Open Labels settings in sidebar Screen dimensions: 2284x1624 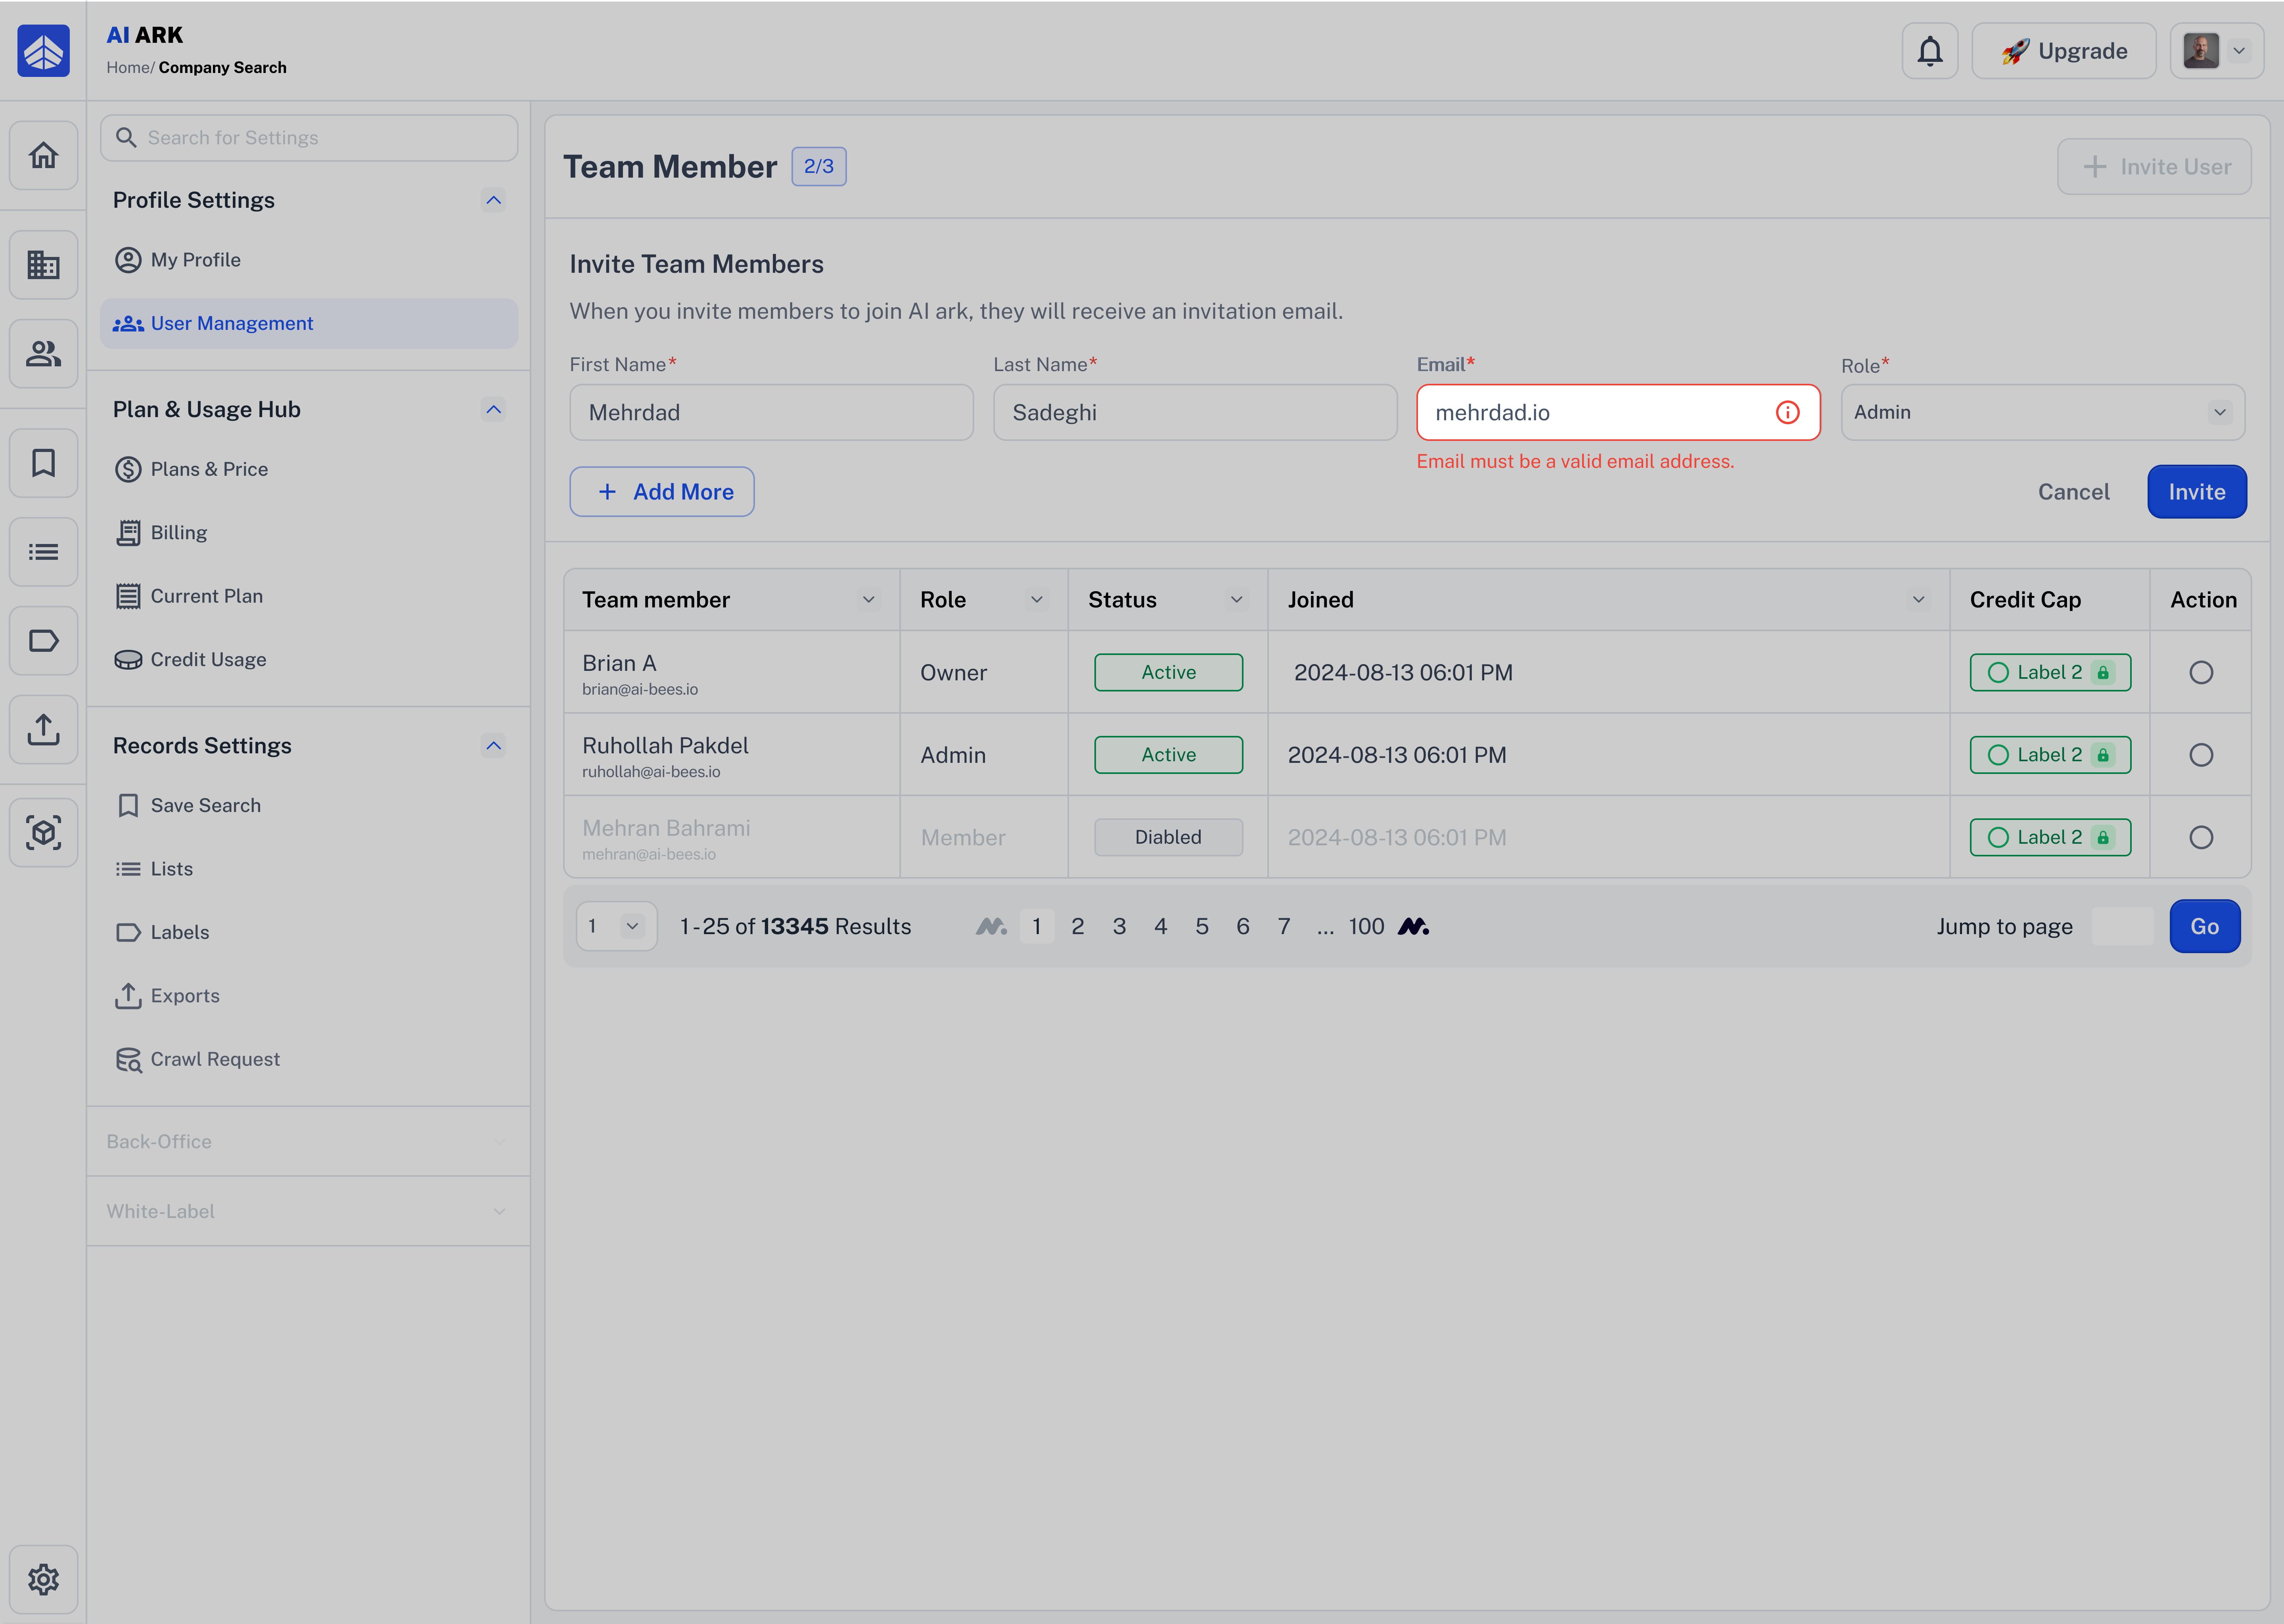click(308, 933)
